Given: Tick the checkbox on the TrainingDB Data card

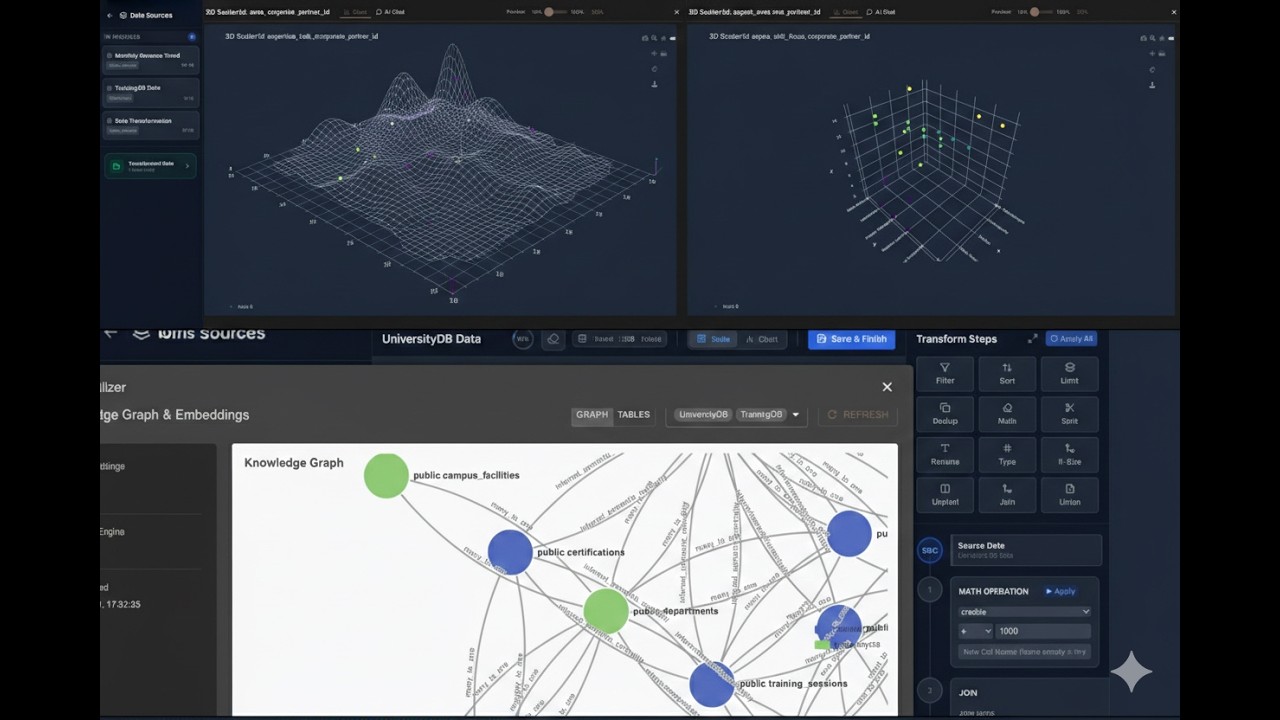Looking at the screenshot, I should coord(110,88).
